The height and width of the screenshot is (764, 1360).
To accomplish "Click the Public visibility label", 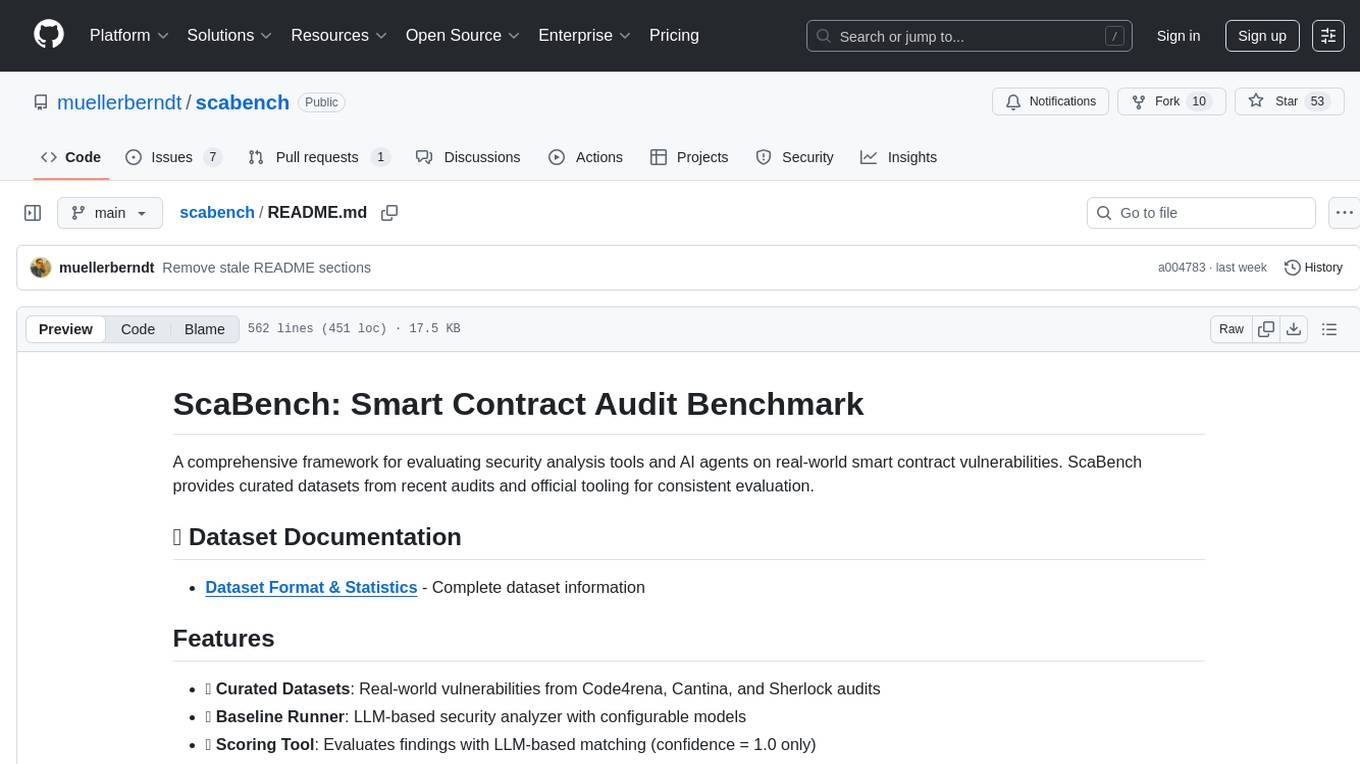I will pyautogui.click(x=322, y=102).
